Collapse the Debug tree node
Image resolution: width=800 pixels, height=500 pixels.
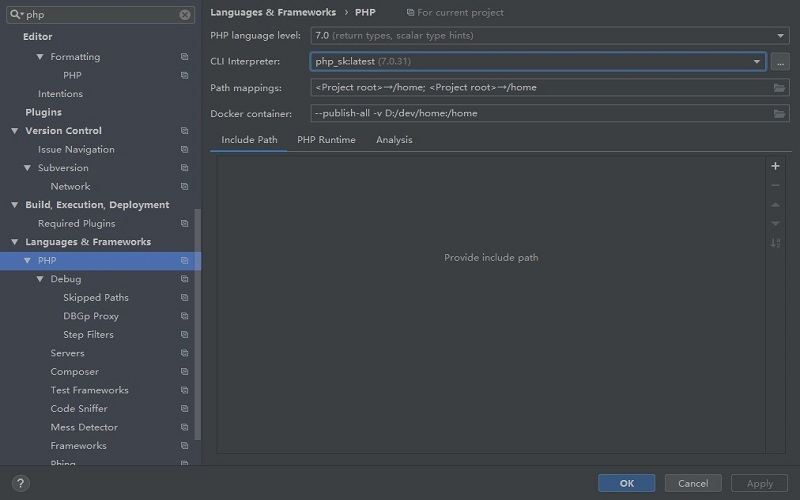click(x=41, y=279)
